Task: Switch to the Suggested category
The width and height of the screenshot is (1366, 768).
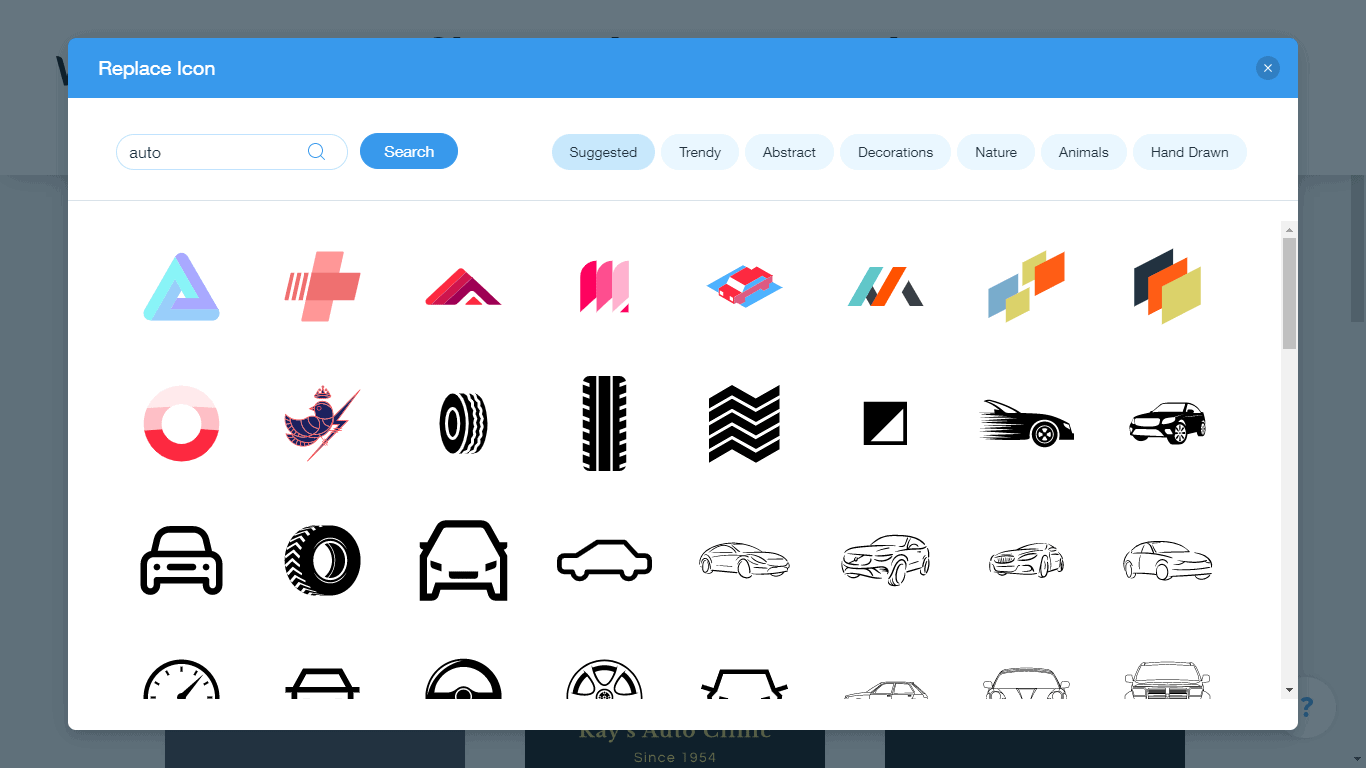Action: pyautogui.click(x=603, y=152)
